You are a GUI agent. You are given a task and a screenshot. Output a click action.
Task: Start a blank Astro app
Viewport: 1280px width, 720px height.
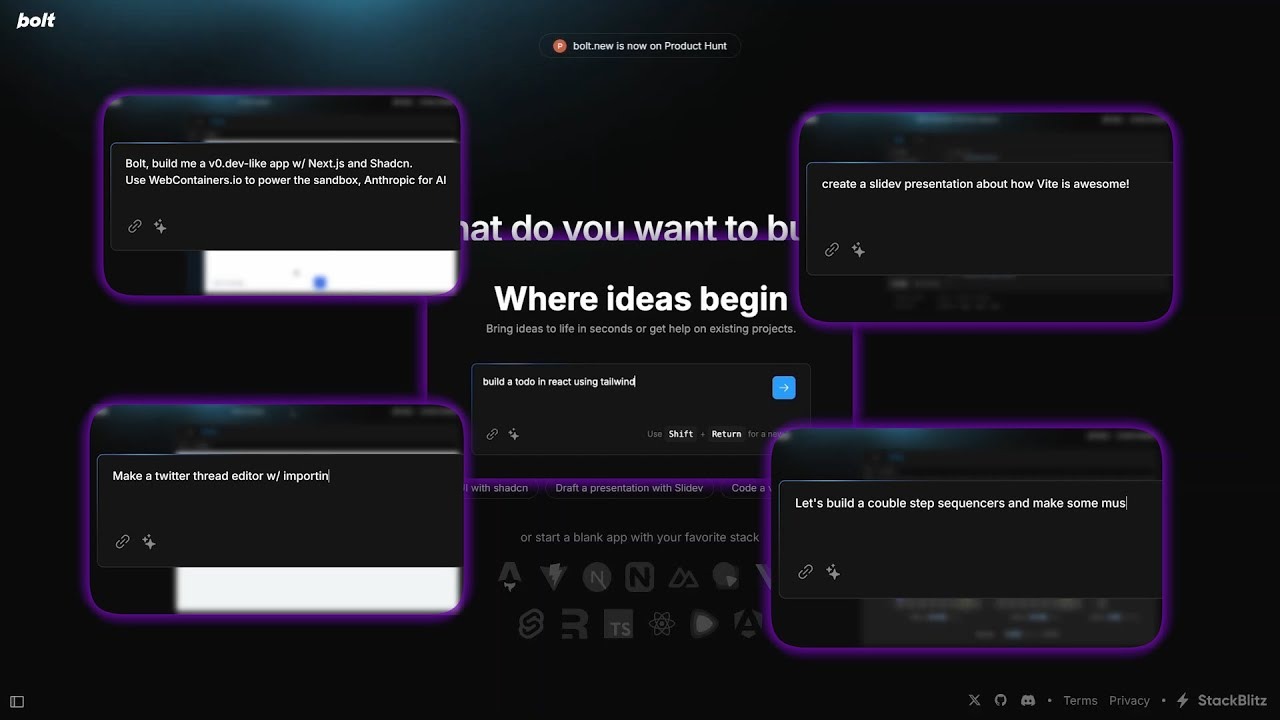coord(510,576)
